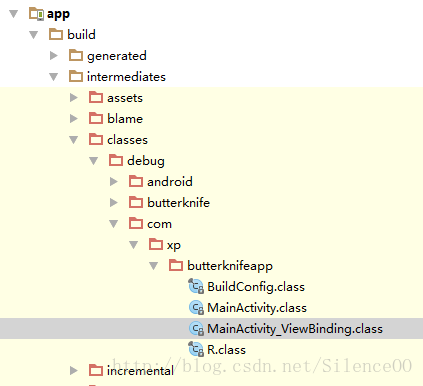Select the butterknife folder label
The image size is (423, 386).
(x=179, y=203)
